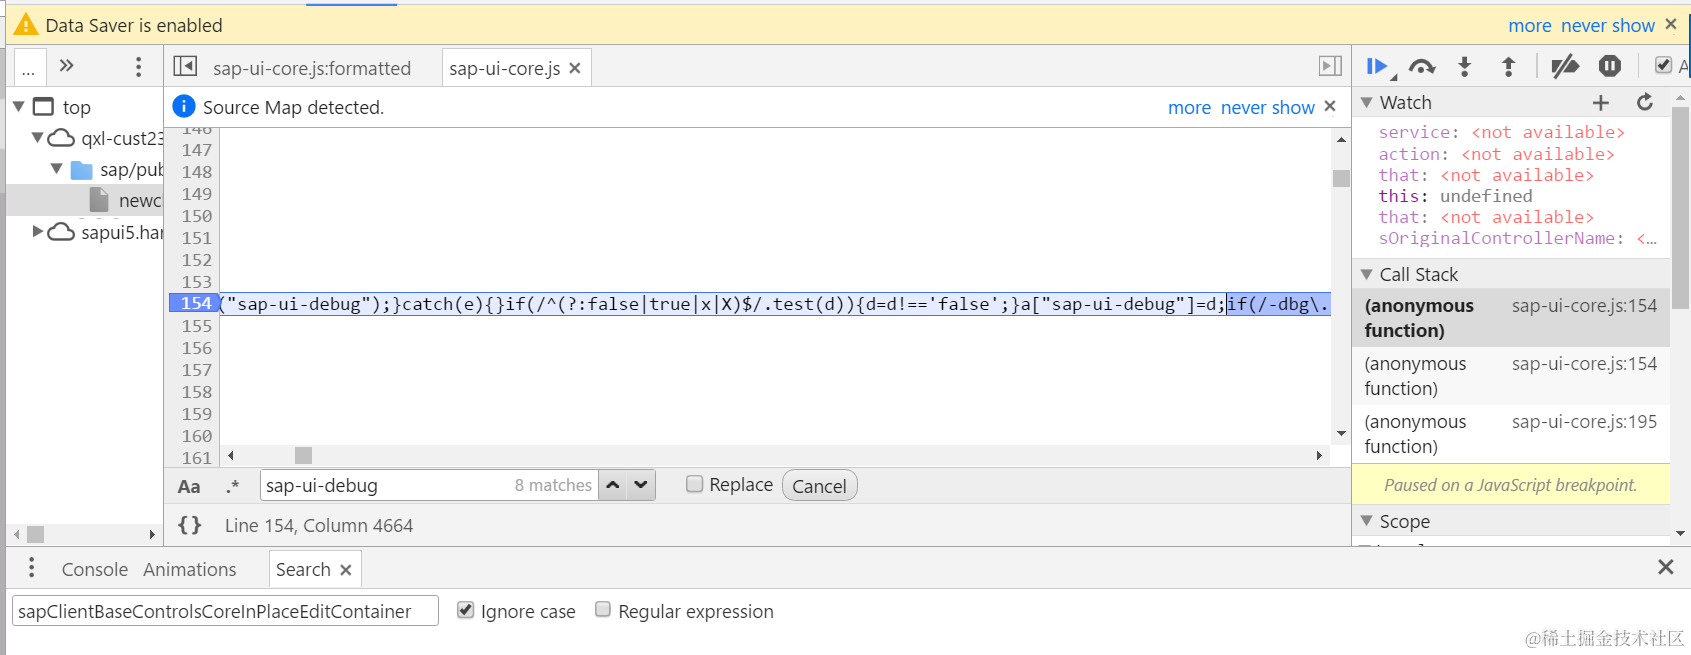Dismiss the Source Map detected infobar
The image size is (1691, 655).
click(x=1330, y=106)
